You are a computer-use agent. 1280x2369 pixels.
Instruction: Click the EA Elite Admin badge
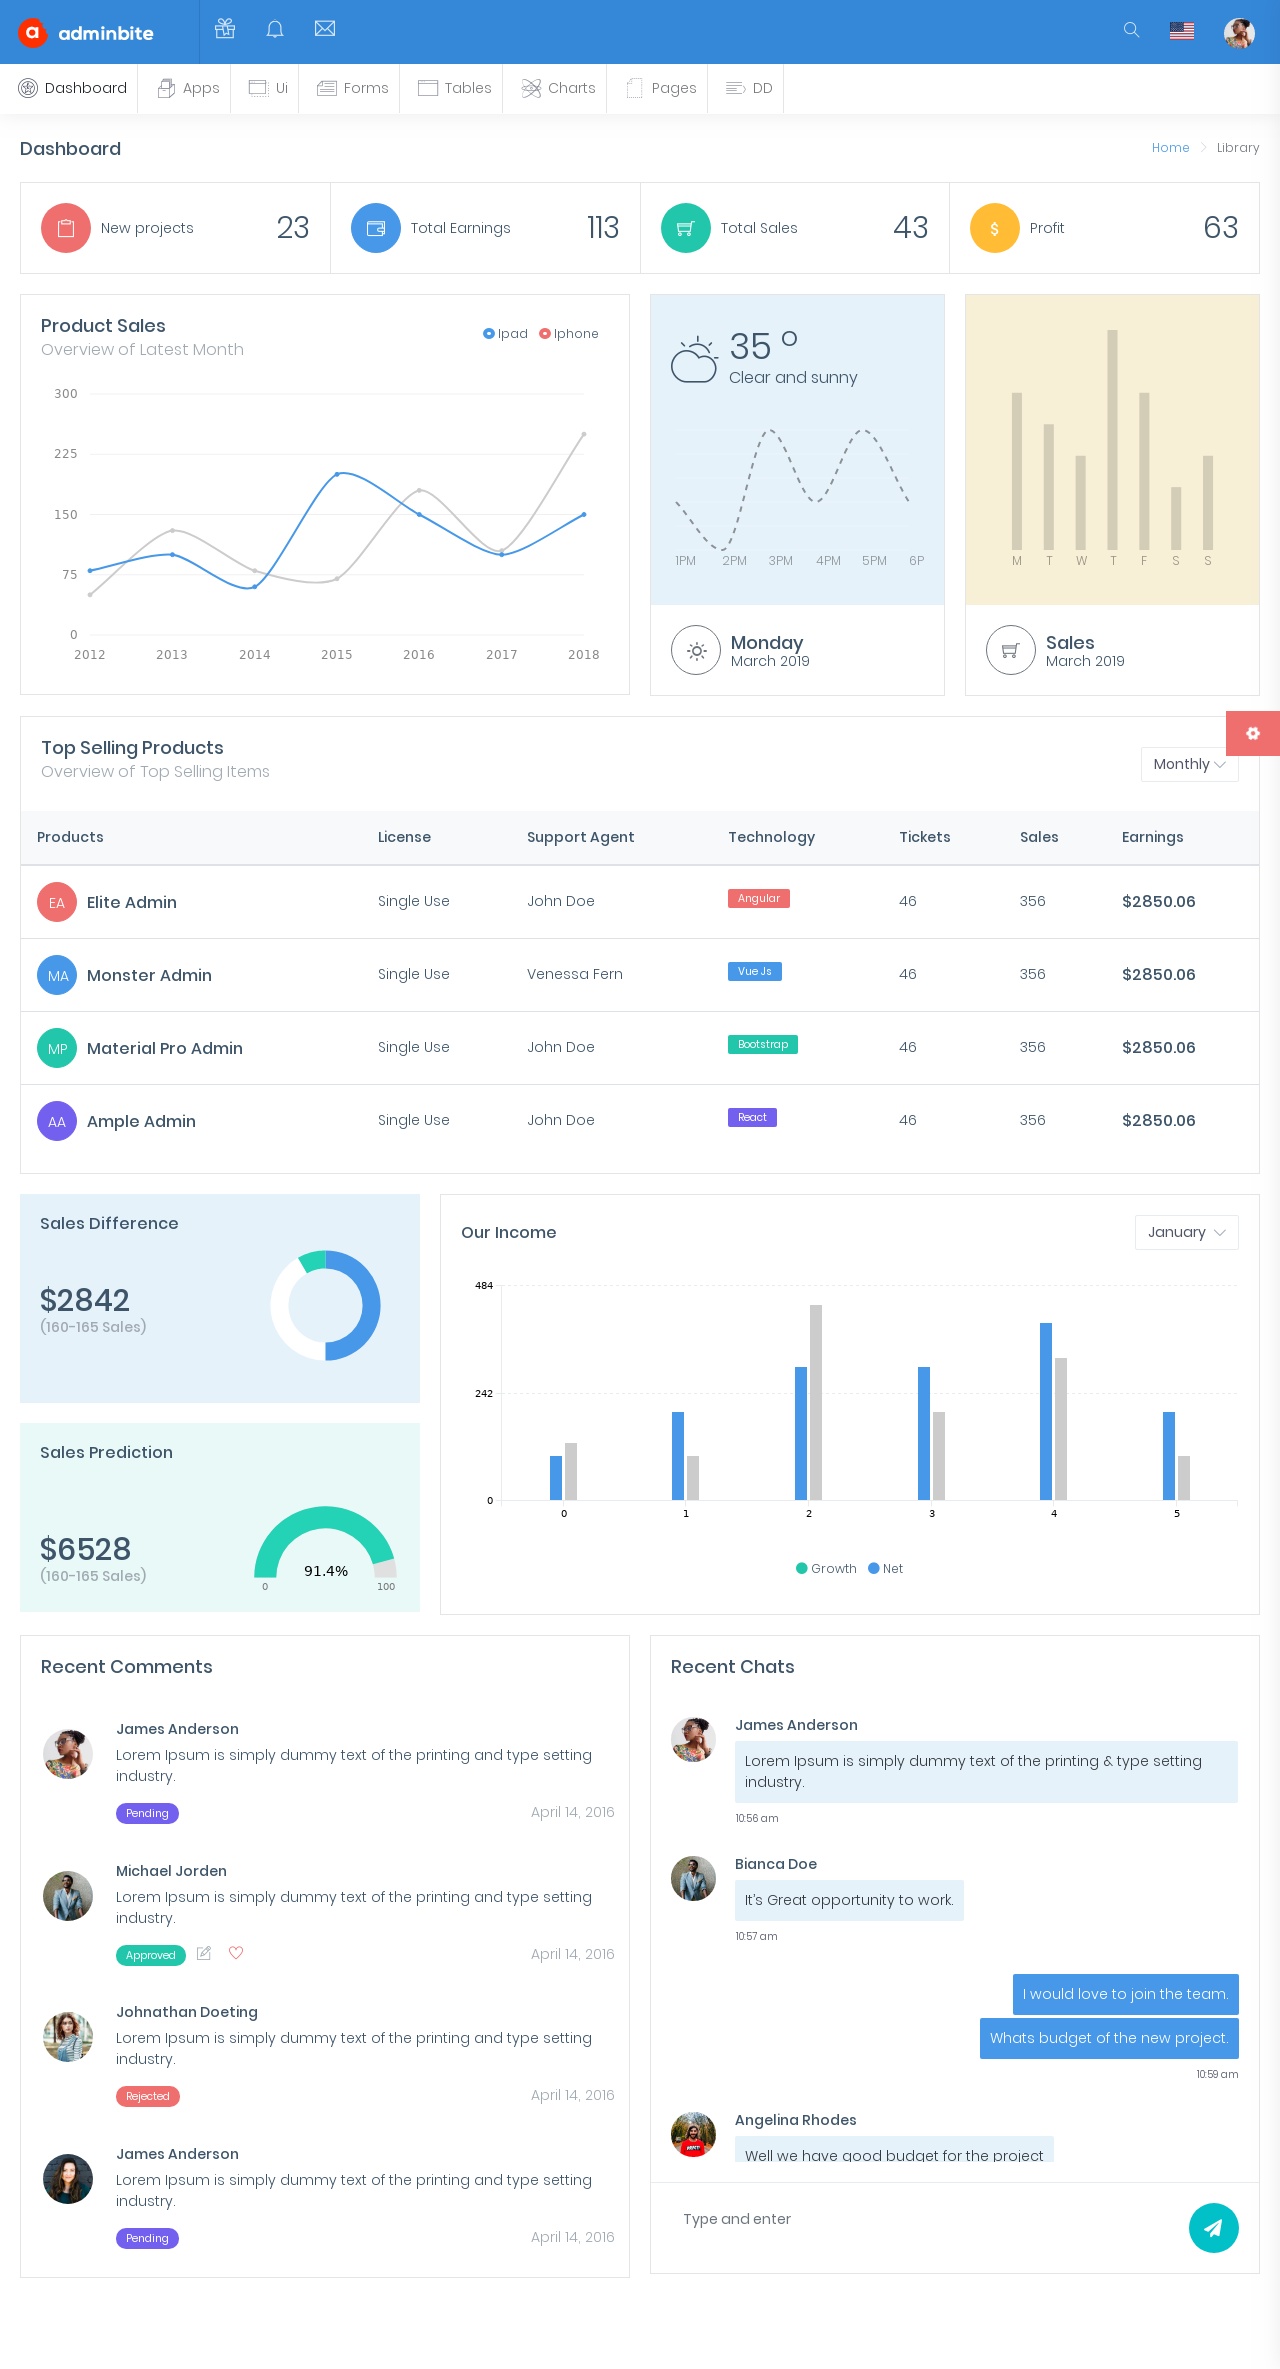click(57, 902)
